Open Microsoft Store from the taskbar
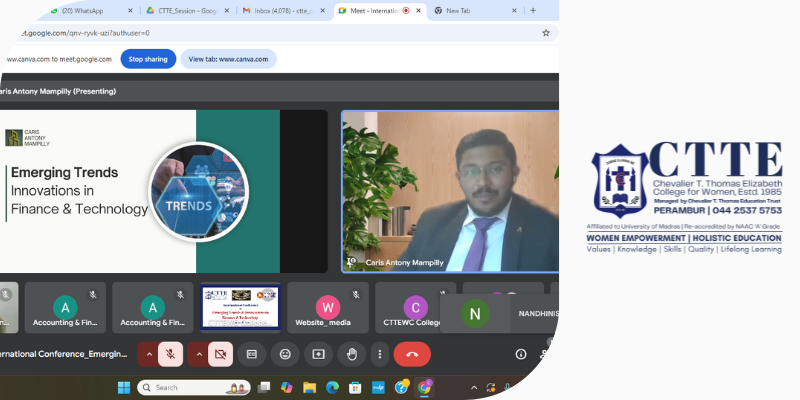 coord(355,388)
